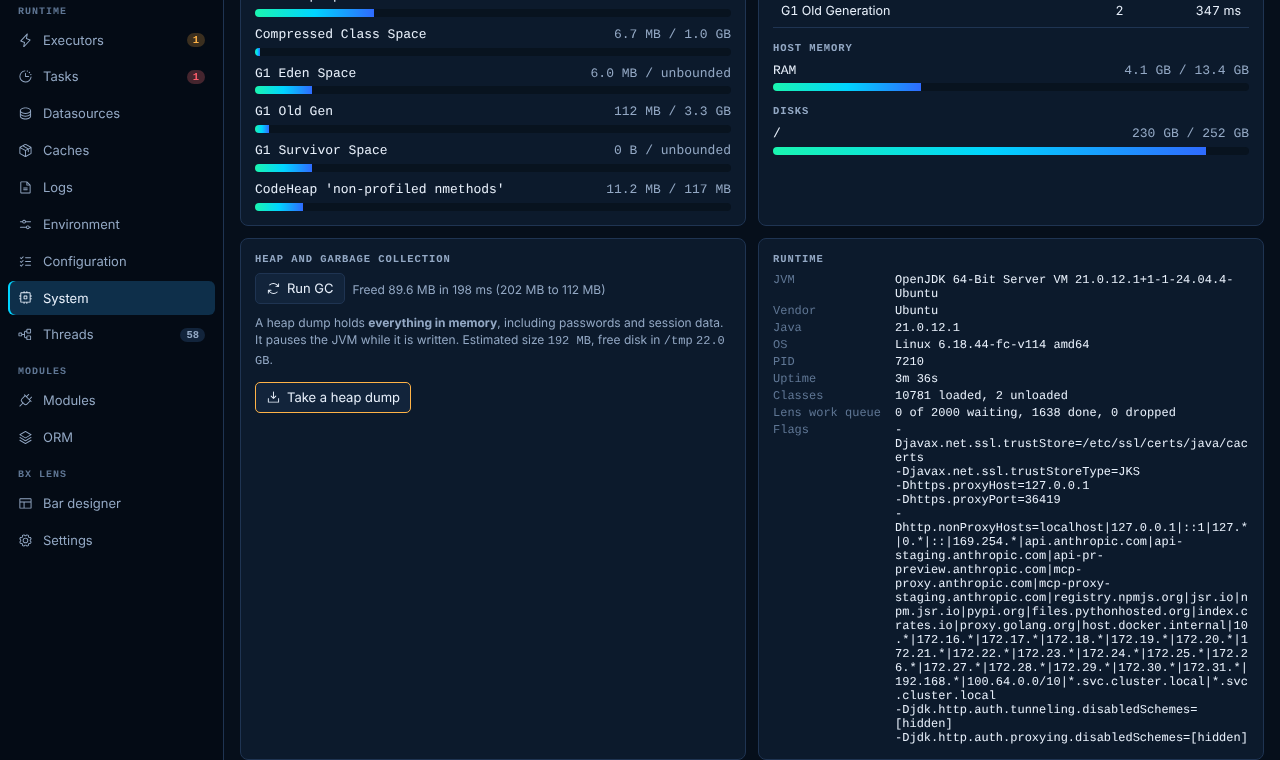Viewport: 1280px width, 760px height.
Task: Click the G1 Old Gen usage bar
Action: (493, 129)
